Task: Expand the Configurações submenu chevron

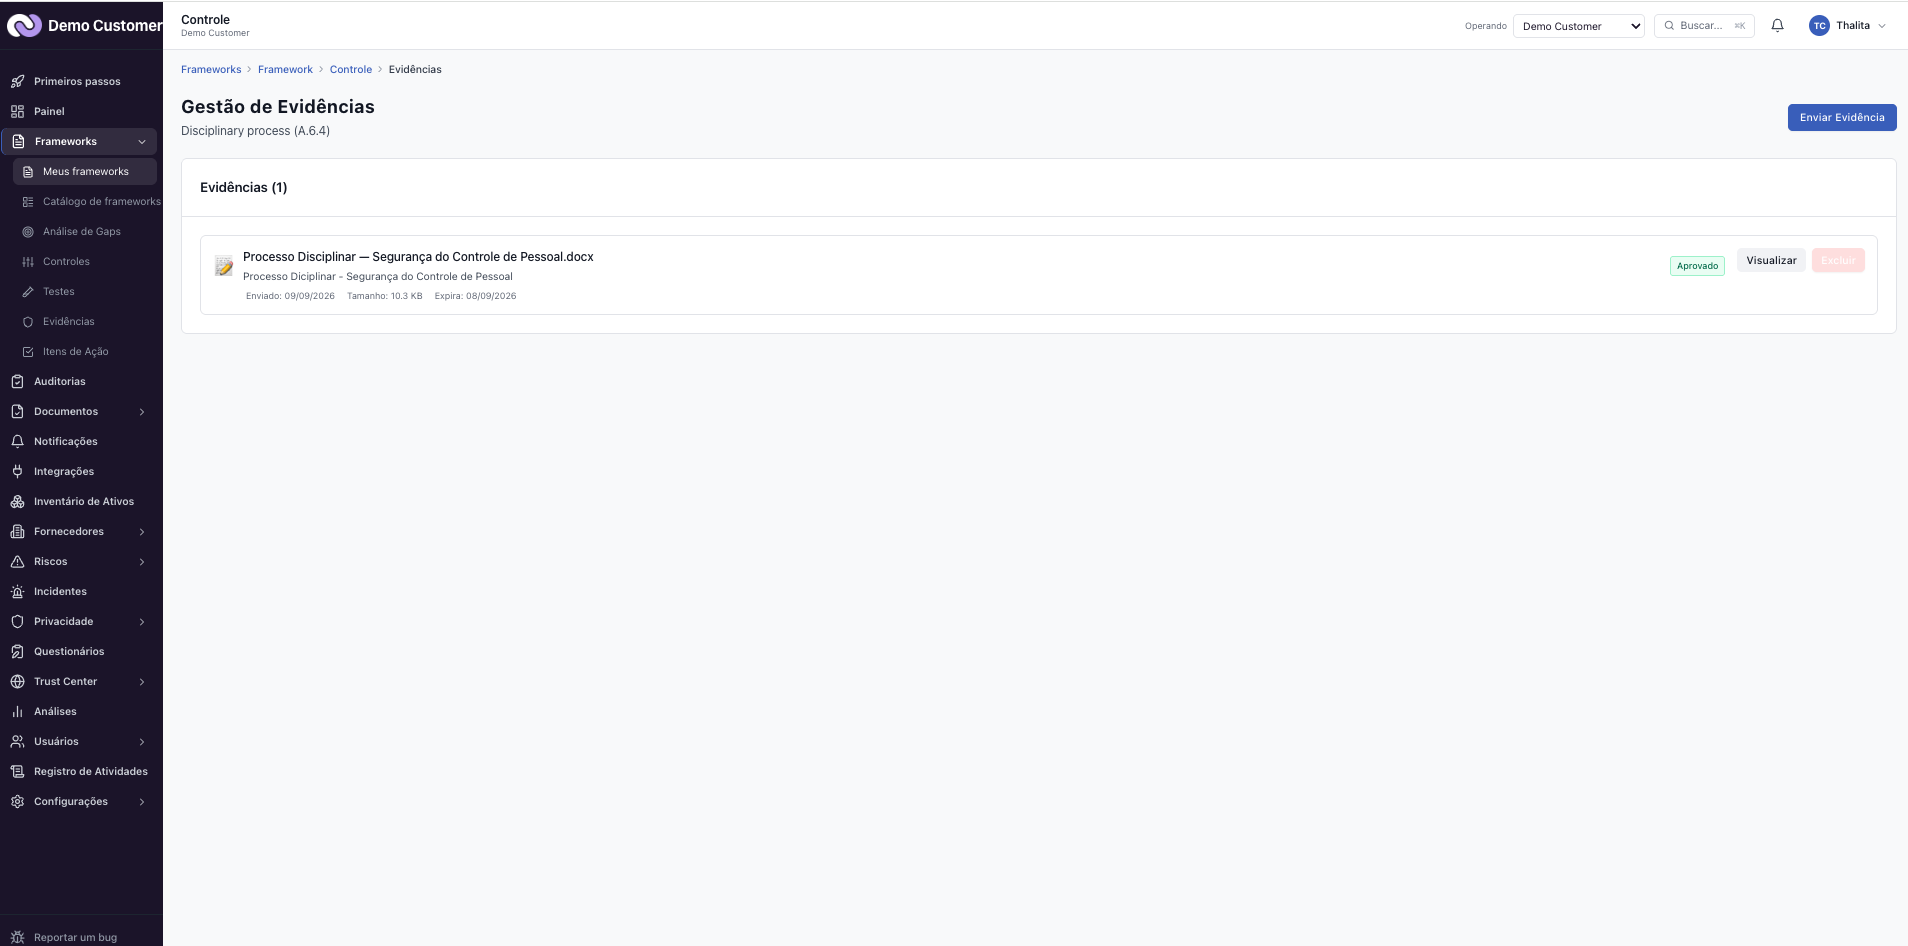Action: click(142, 802)
